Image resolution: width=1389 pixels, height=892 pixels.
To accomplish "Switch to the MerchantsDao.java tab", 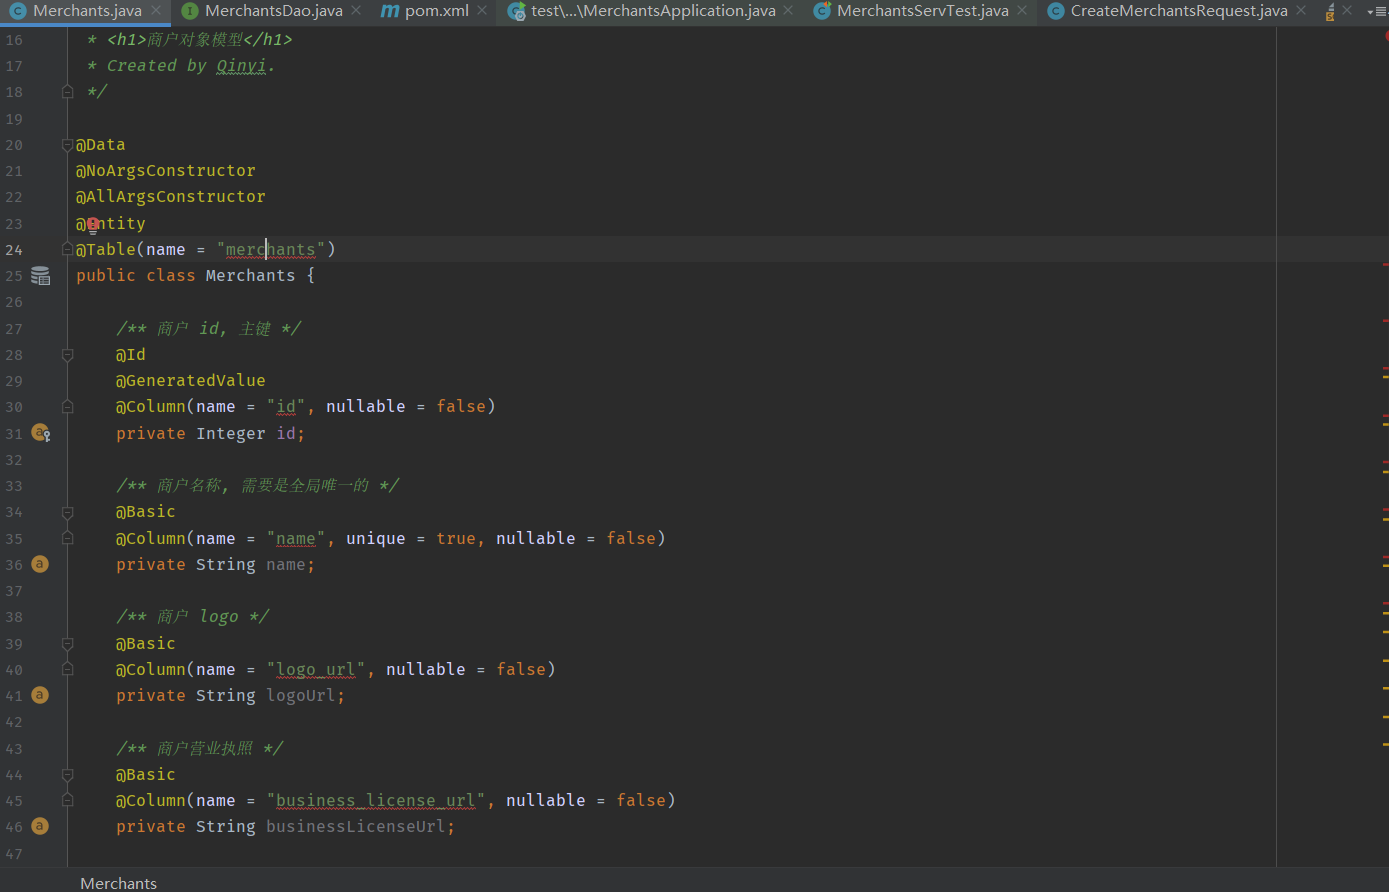I will pos(273,11).
